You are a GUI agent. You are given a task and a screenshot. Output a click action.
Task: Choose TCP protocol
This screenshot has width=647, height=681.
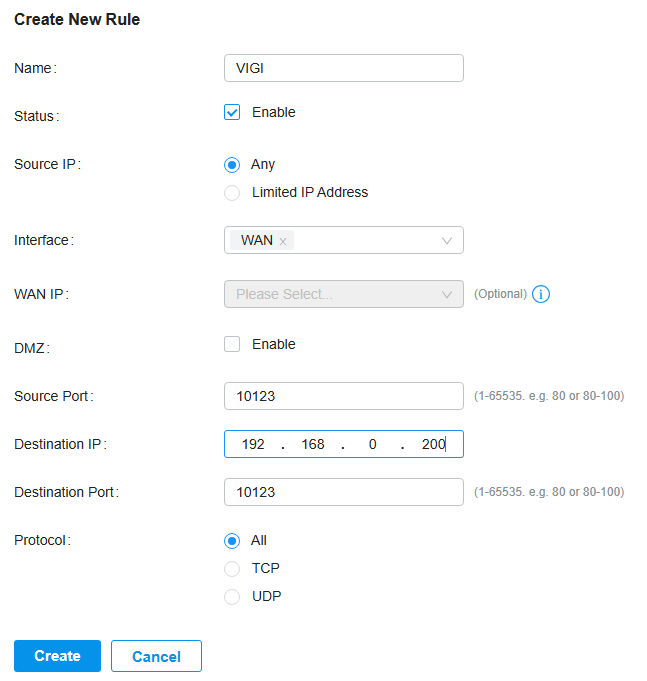(x=232, y=569)
